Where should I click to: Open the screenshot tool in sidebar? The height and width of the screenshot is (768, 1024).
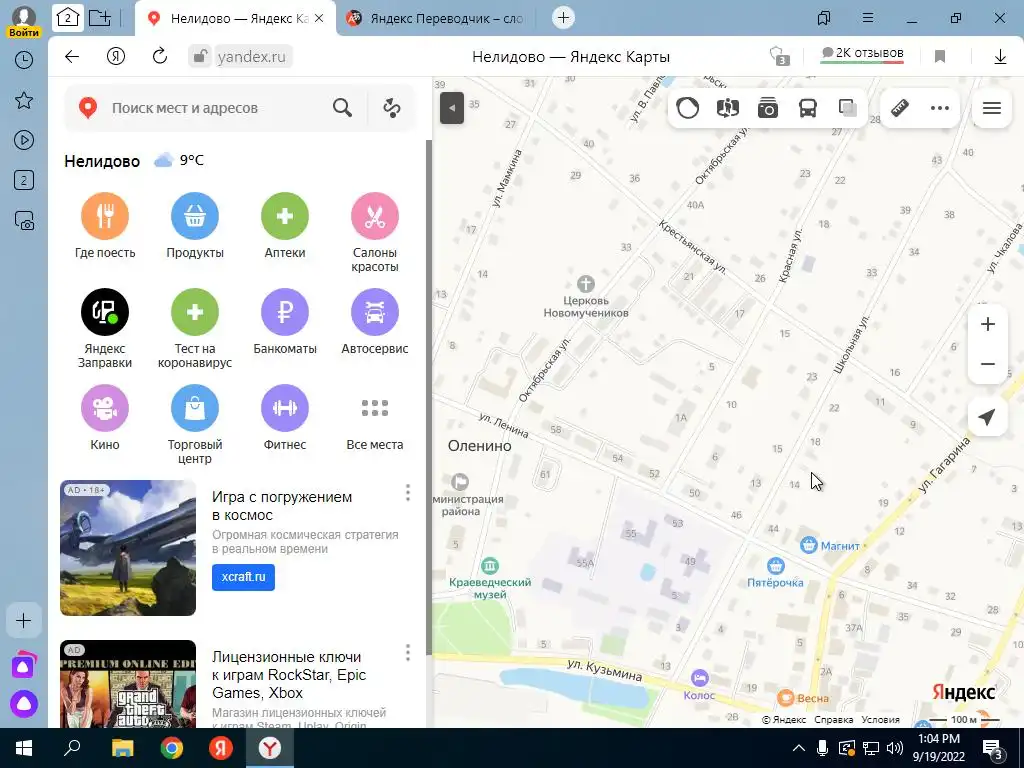[x=24, y=221]
